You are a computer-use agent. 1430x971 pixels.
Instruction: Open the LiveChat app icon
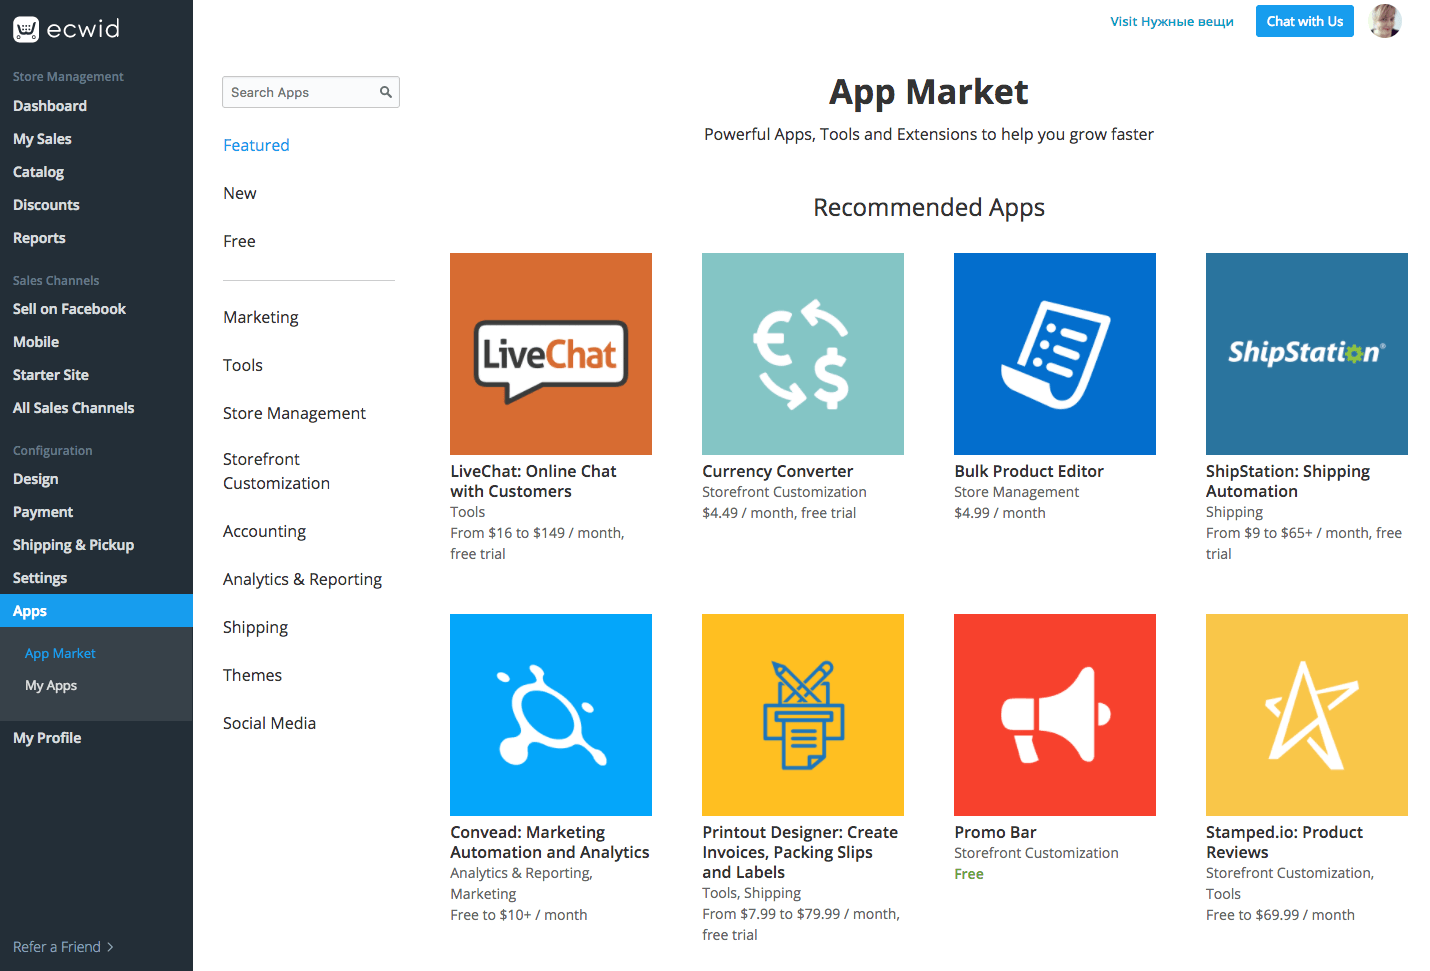pyautogui.click(x=551, y=354)
